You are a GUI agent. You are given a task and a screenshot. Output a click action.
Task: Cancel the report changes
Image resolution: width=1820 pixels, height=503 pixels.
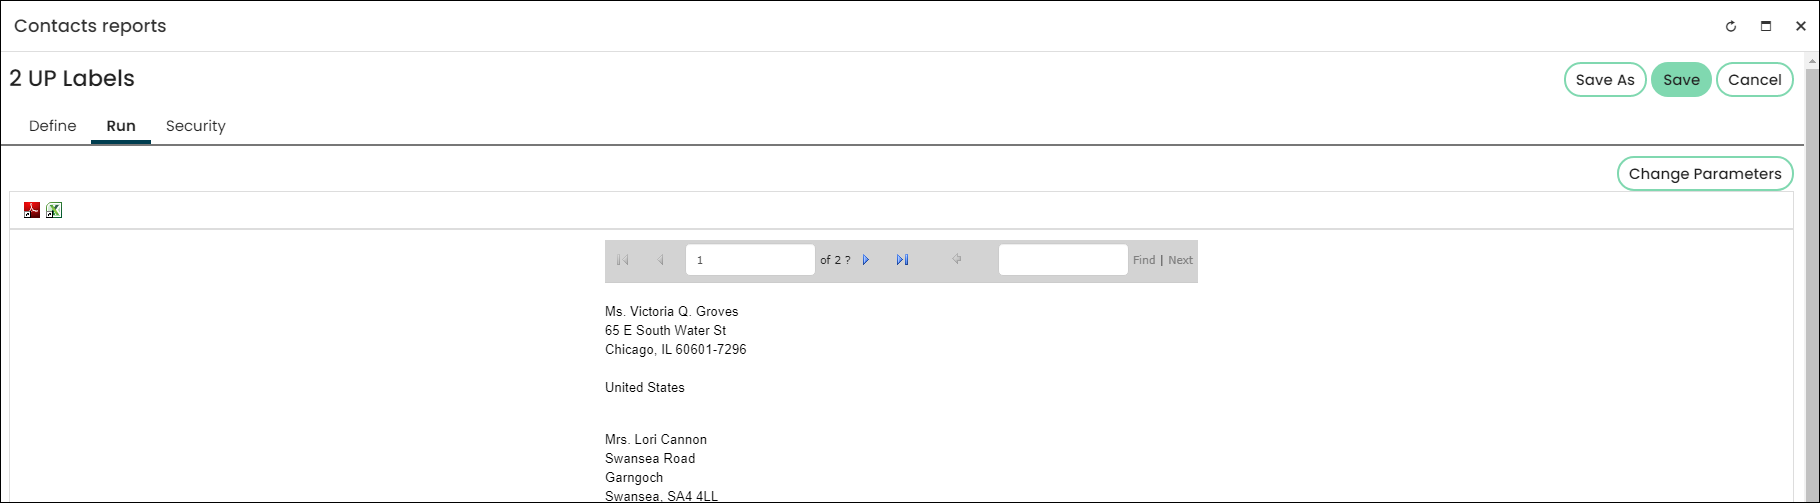click(x=1755, y=80)
